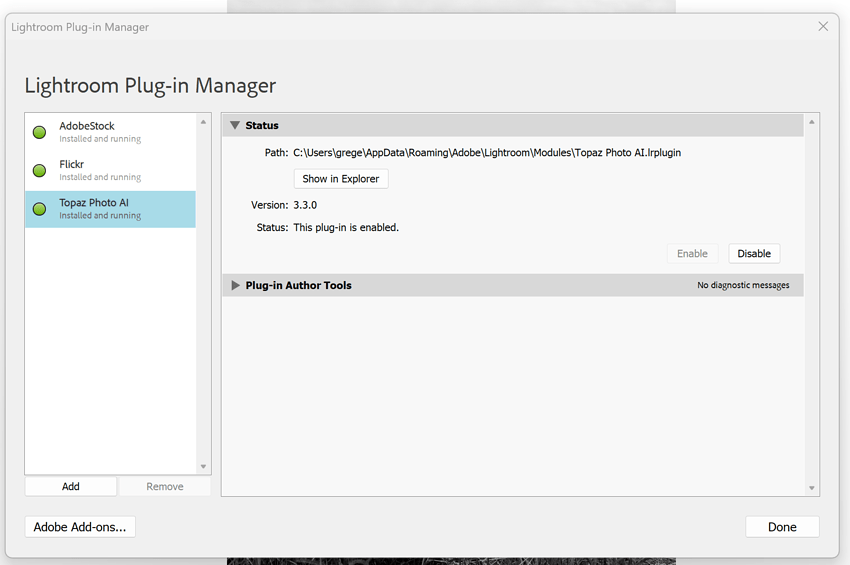Viewport: 850px width, 565px height.
Task: Add a new plug-in with the Add button
Action: click(71, 487)
